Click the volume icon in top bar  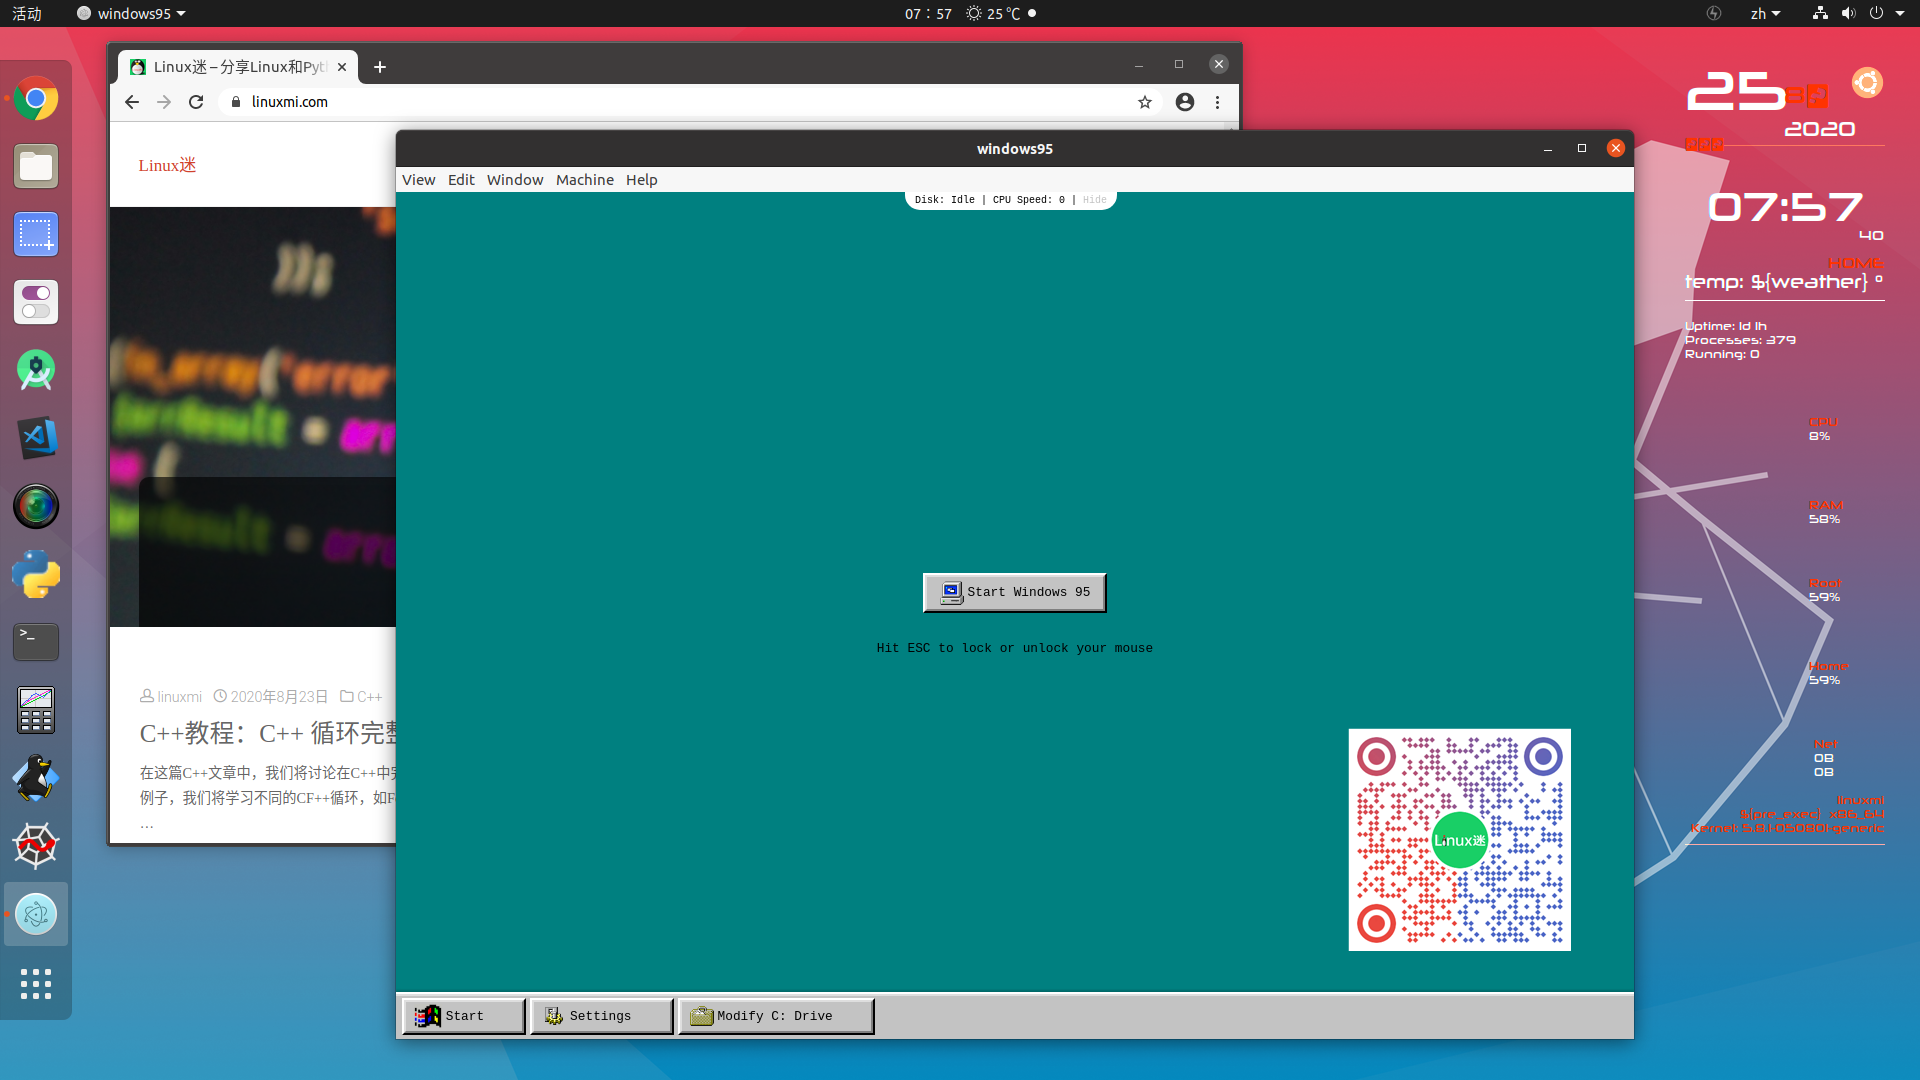click(x=1848, y=14)
